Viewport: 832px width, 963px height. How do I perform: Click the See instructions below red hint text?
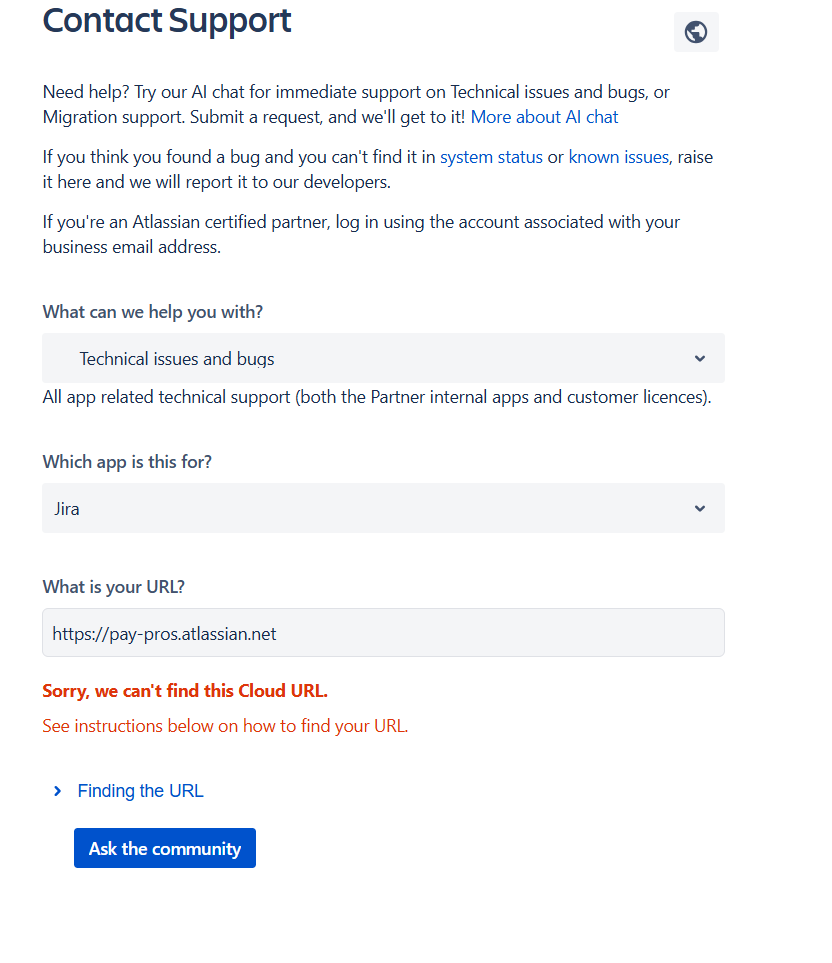pos(225,726)
